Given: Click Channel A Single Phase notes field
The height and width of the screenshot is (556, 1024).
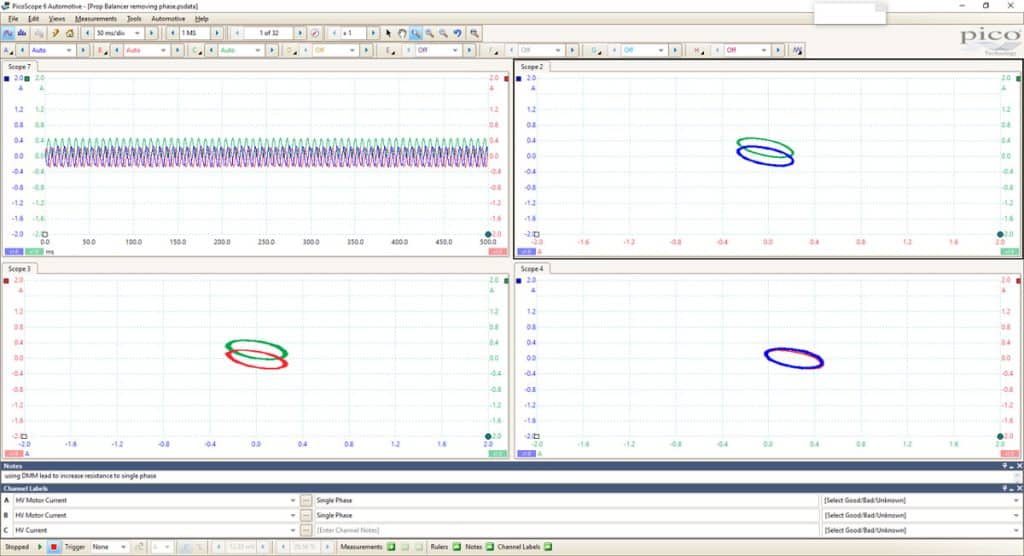Looking at the screenshot, I should click(x=566, y=500).
